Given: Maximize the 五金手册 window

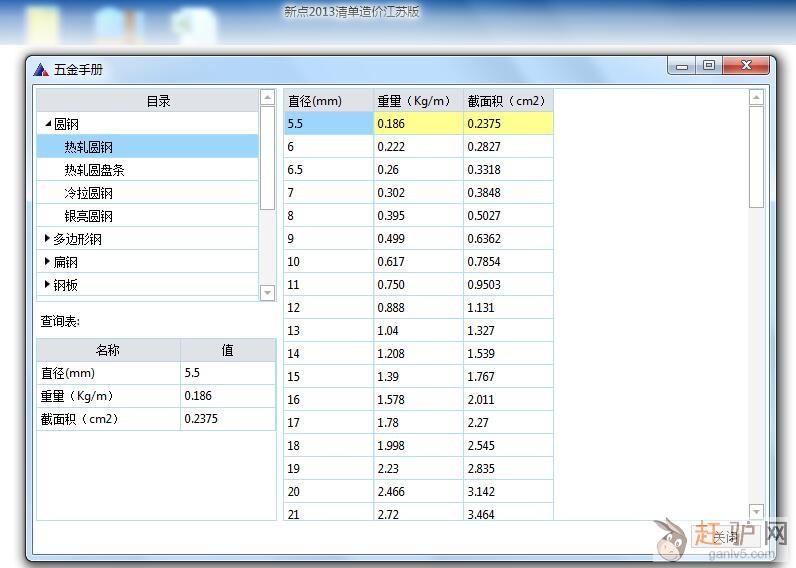Looking at the screenshot, I should coord(709,66).
